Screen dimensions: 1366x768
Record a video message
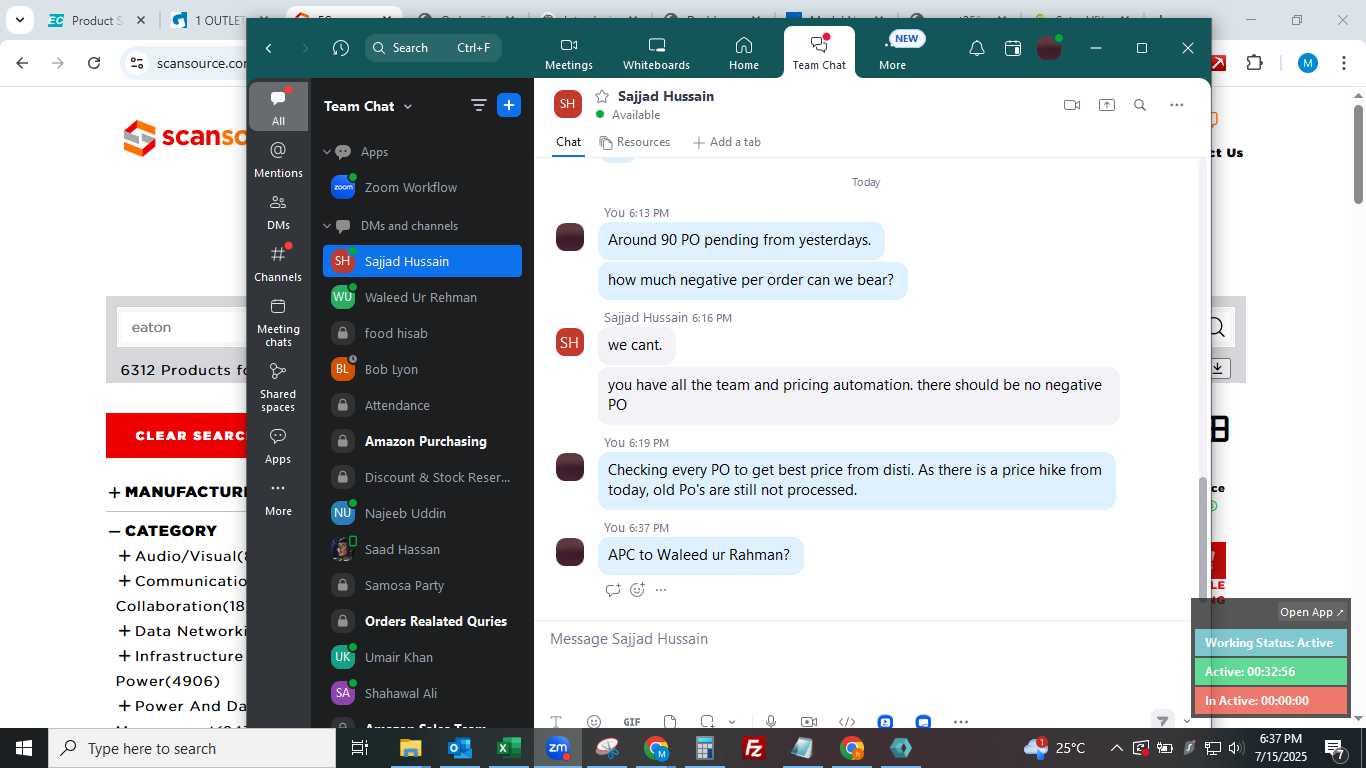point(808,722)
